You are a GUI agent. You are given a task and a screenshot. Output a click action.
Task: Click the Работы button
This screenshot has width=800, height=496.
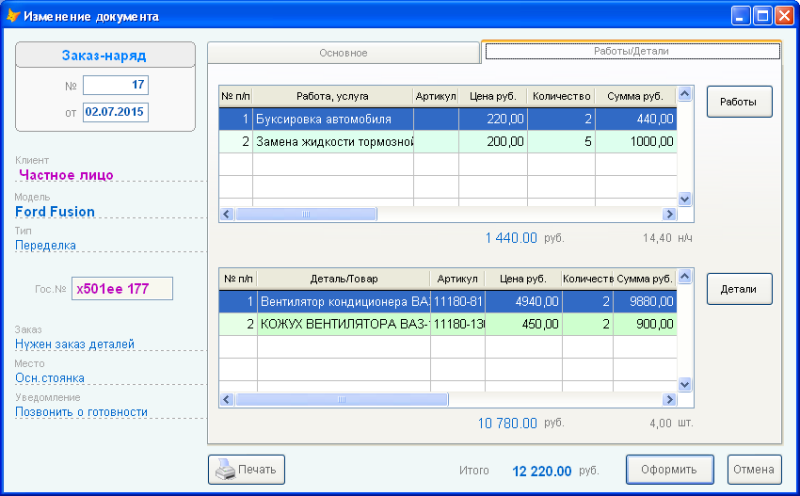(739, 102)
